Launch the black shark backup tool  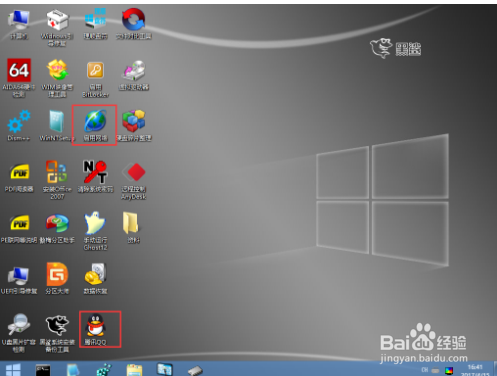57,333
